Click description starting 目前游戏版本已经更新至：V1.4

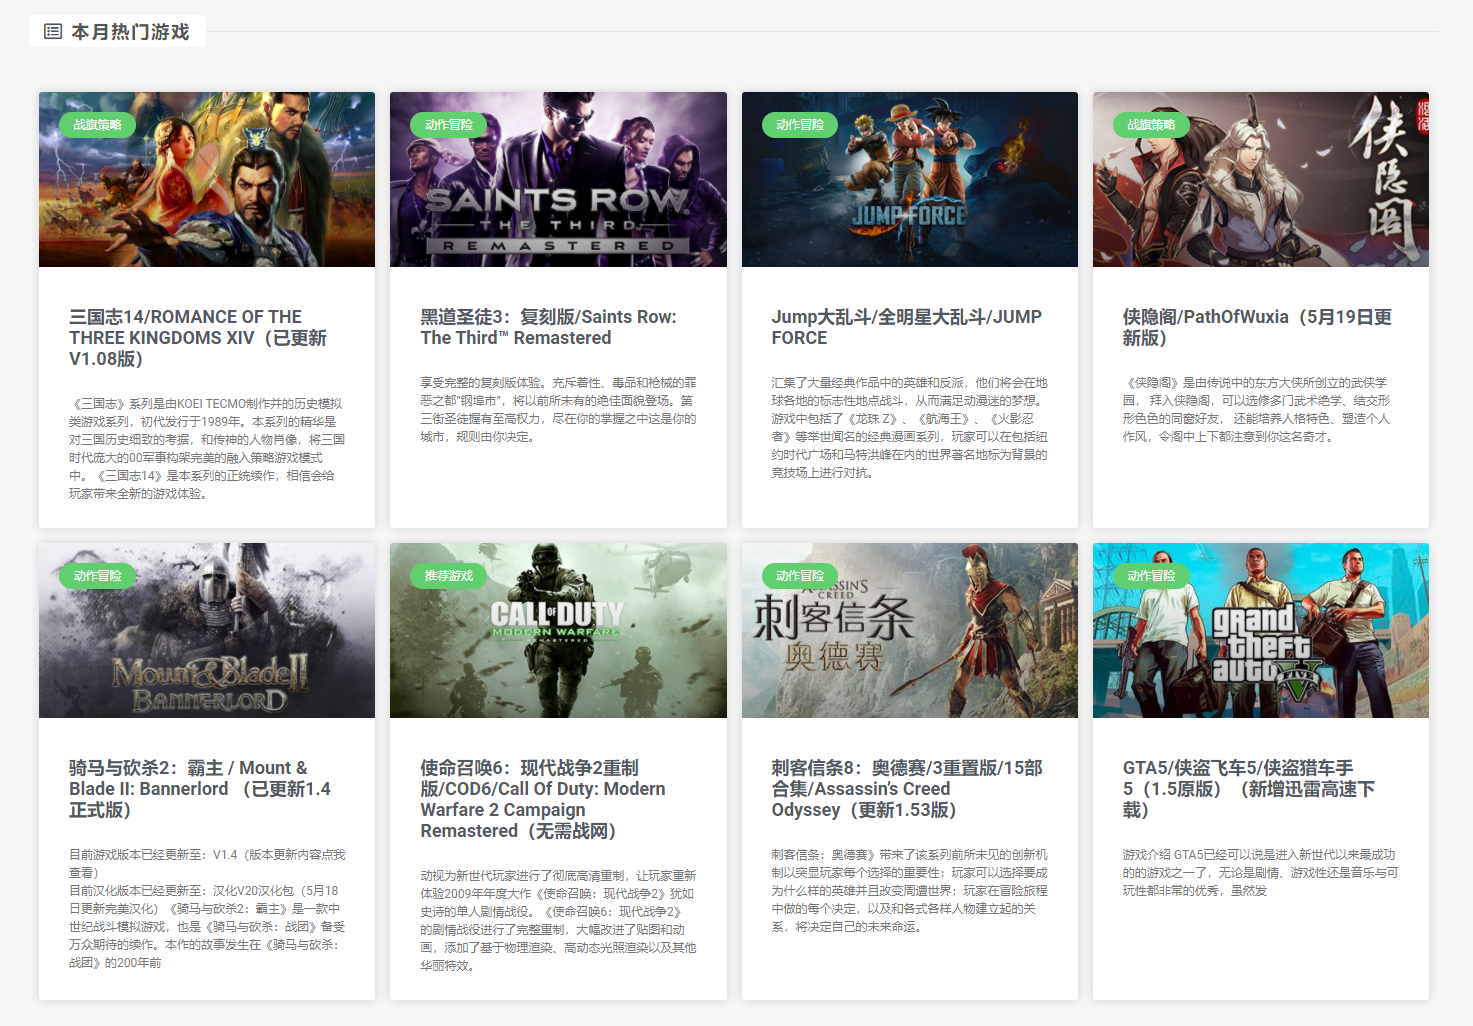(x=207, y=909)
